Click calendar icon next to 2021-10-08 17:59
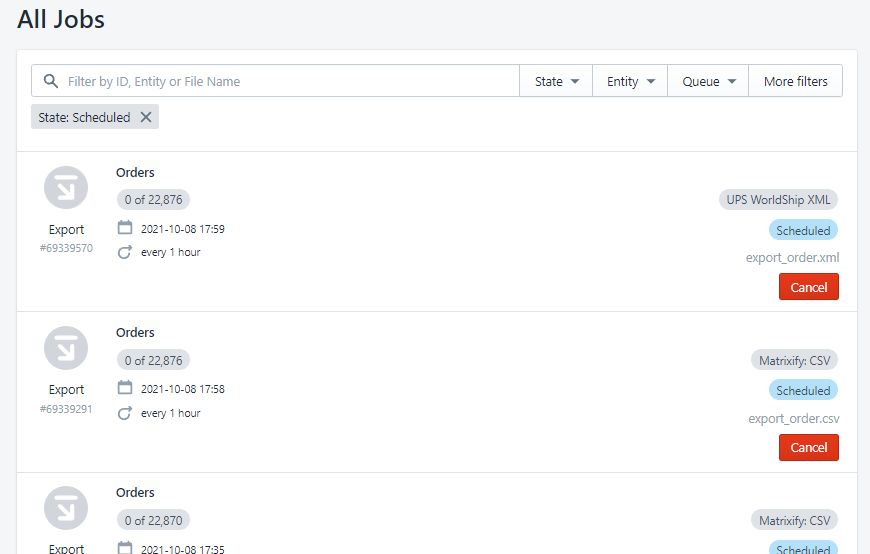The width and height of the screenshot is (870, 554). click(x=125, y=228)
